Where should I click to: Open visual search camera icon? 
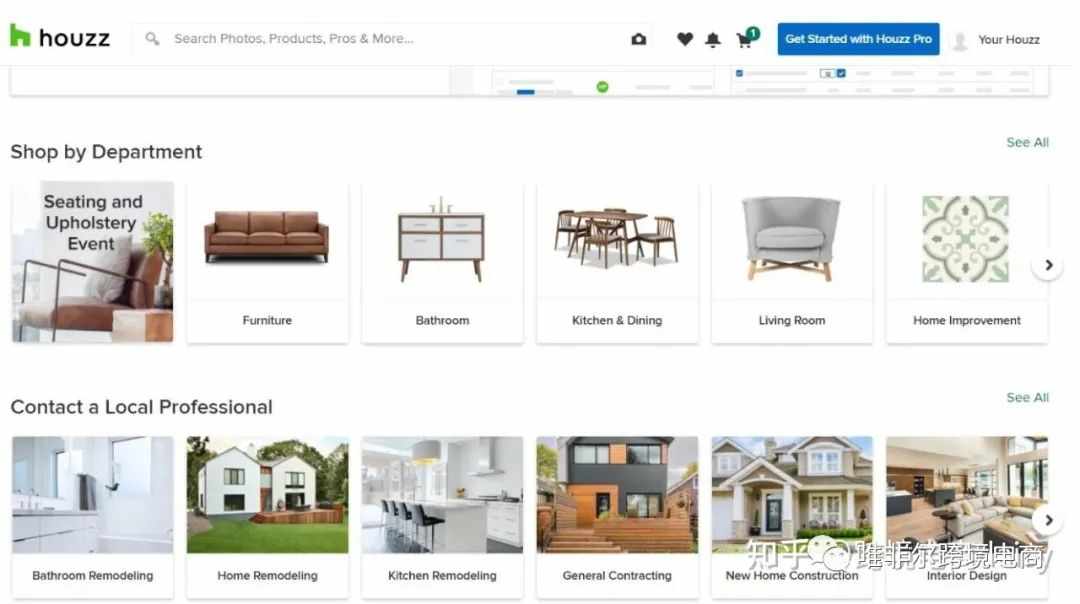click(x=638, y=39)
